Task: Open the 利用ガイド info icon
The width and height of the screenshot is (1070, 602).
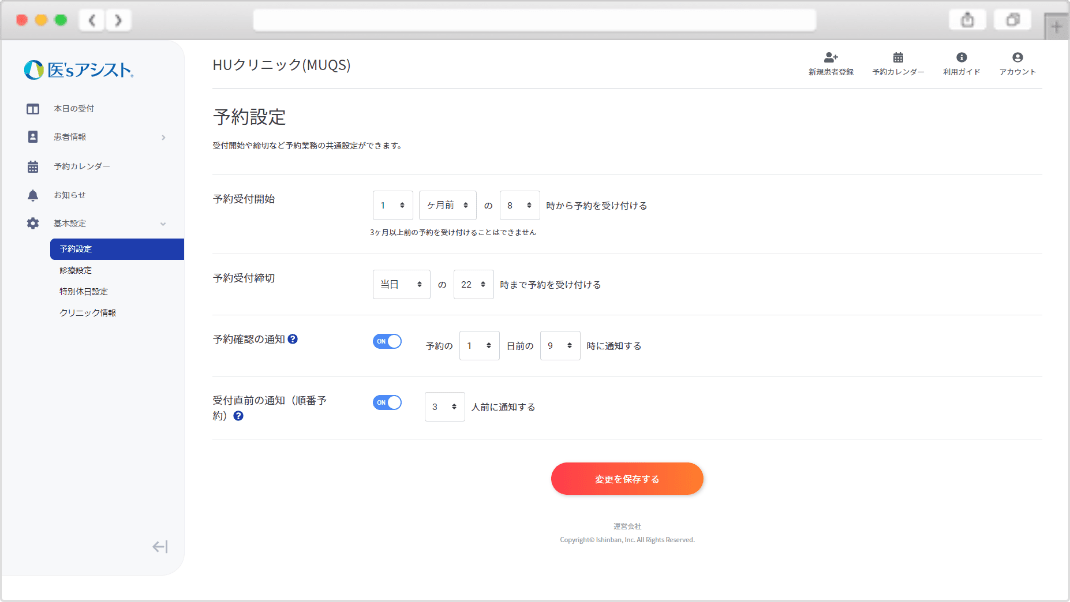Action: (x=961, y=58)
